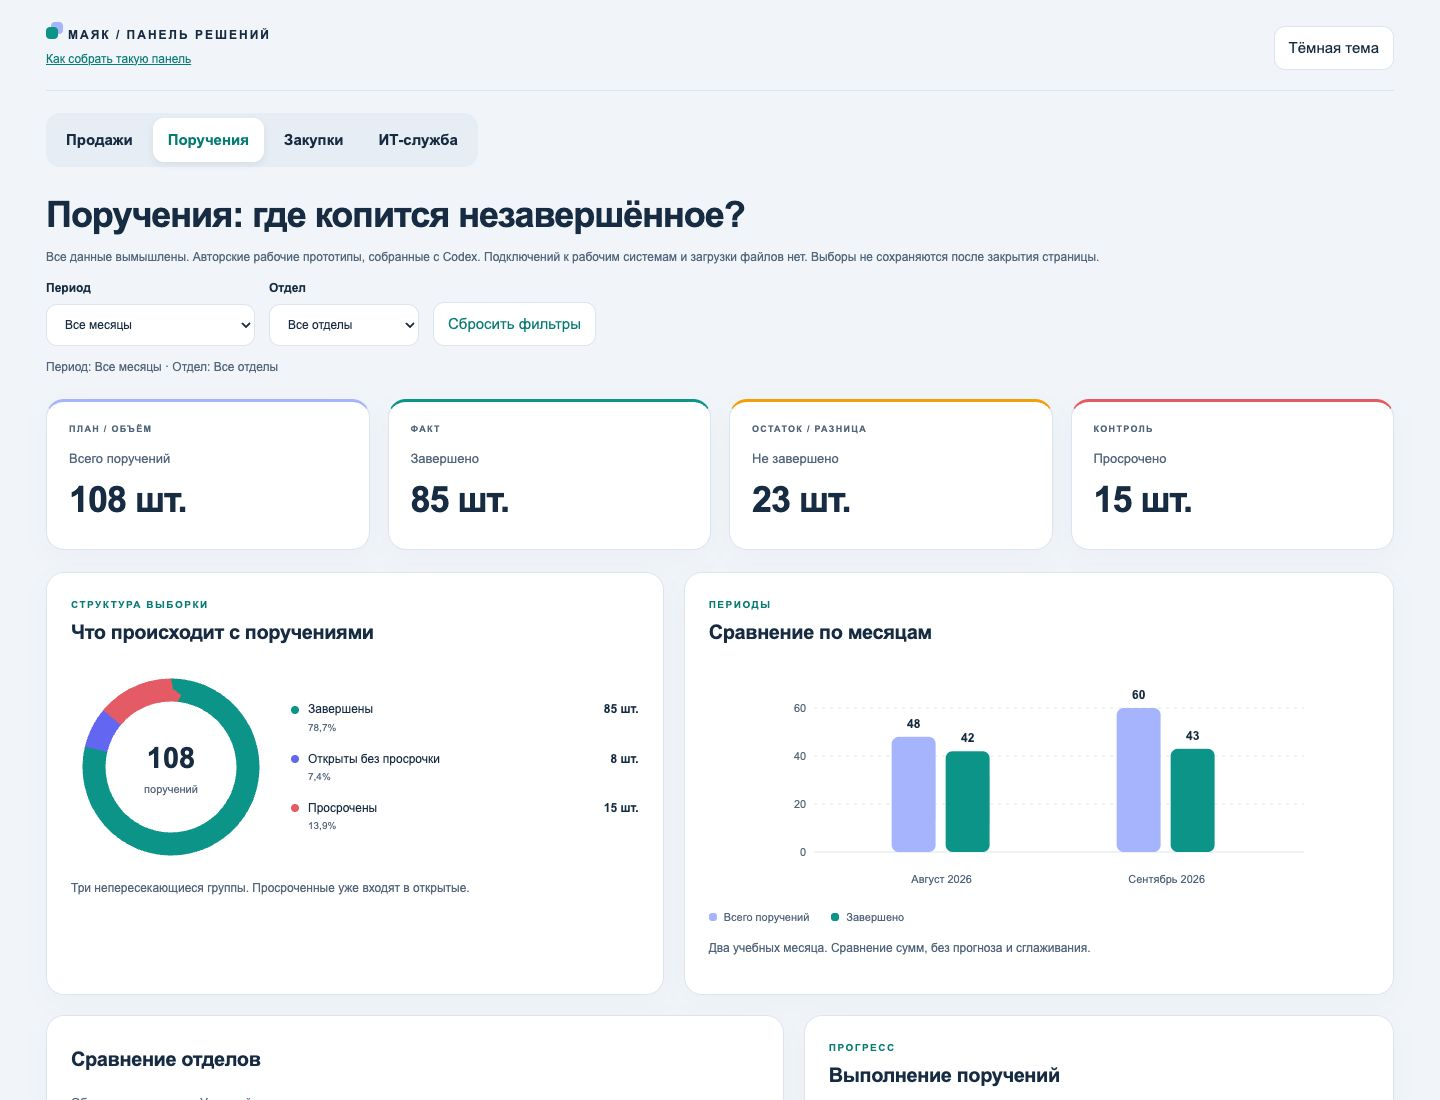This screenshot has width=1440, height=1100.
Task: Click the Завершены legend row label
Action: click(x=340, y=709)
